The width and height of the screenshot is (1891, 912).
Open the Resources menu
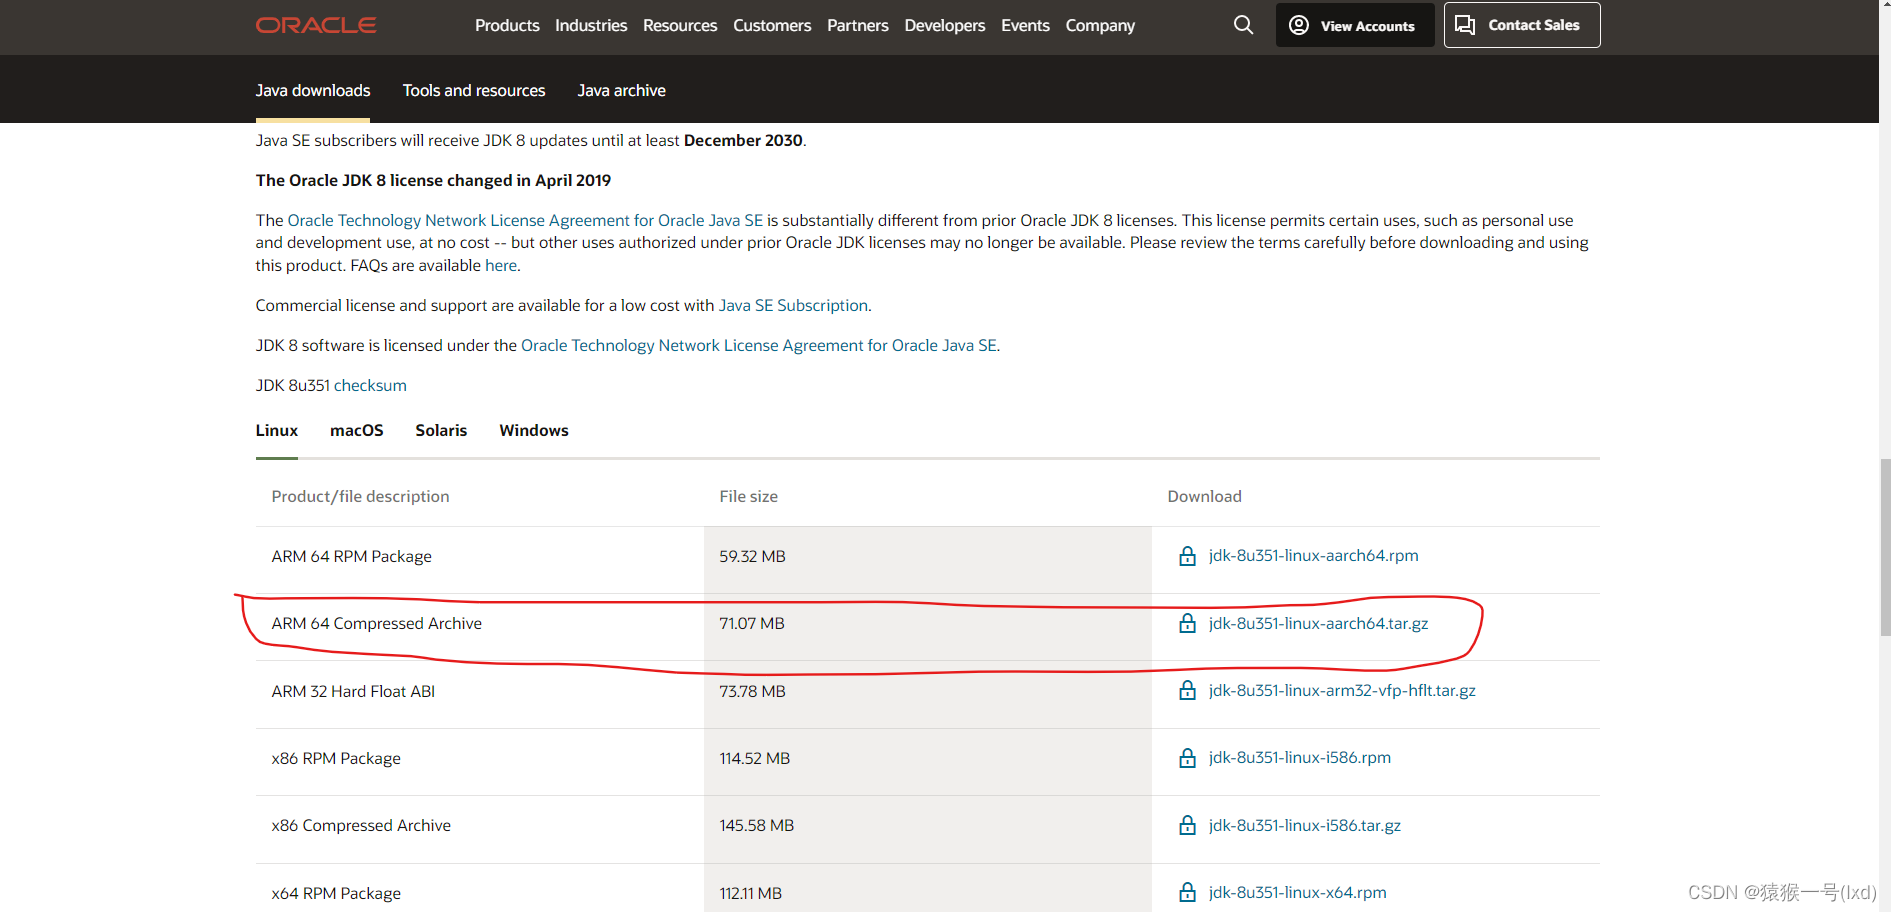pyautogui.click(x=680, y=25)
